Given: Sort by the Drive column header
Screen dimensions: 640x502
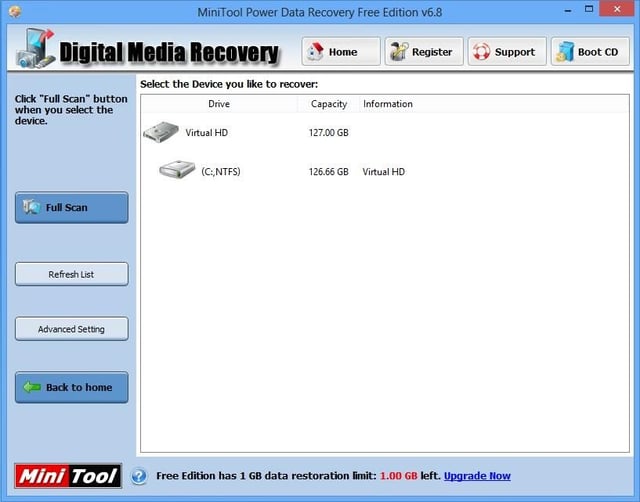Looking at the screenshot, I should tap(219, 104).
